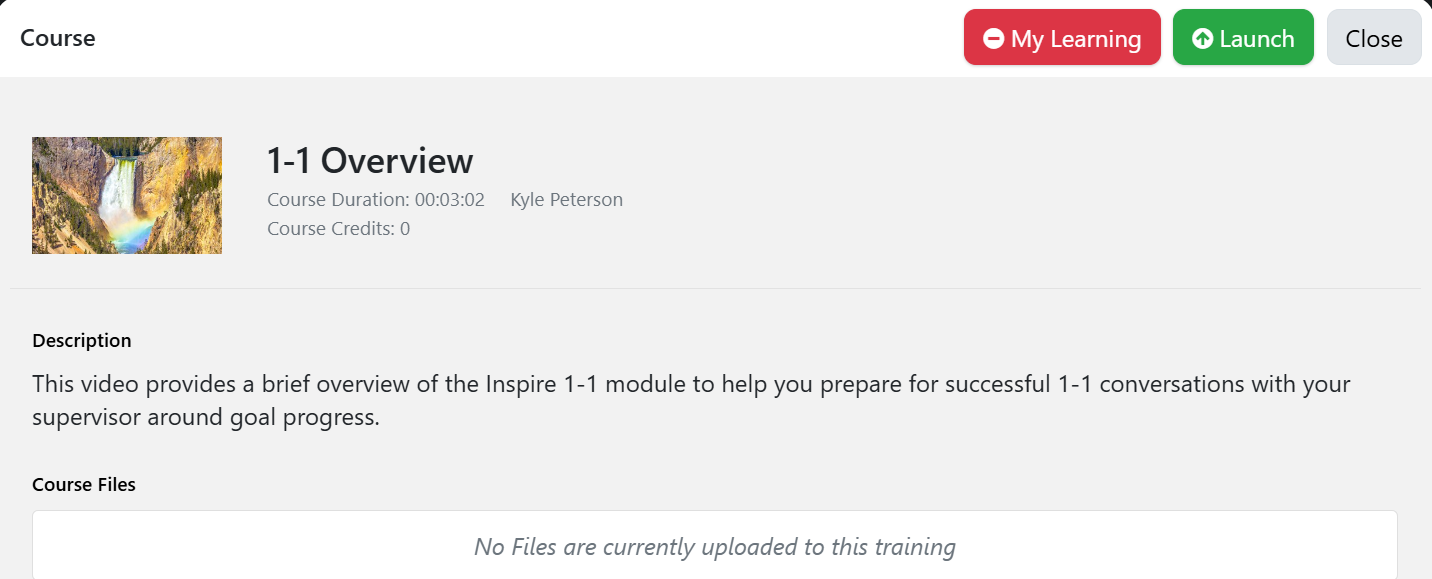The height and width of the screenshot is (579, 1432).
Task: Select the 1-1 Overview course title
Action: point(370,161)
